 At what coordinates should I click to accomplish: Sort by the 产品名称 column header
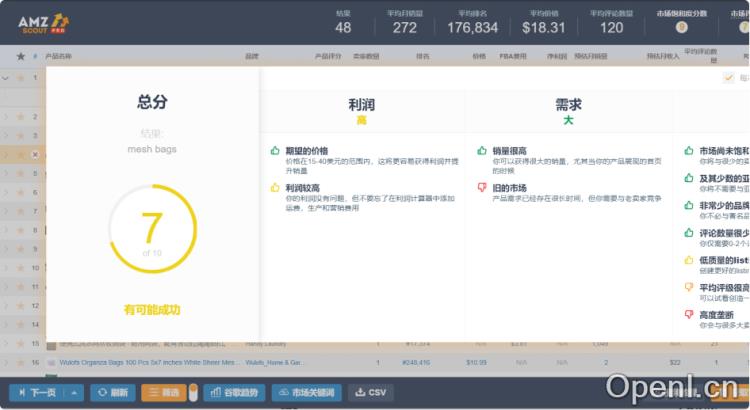[59, 56]
